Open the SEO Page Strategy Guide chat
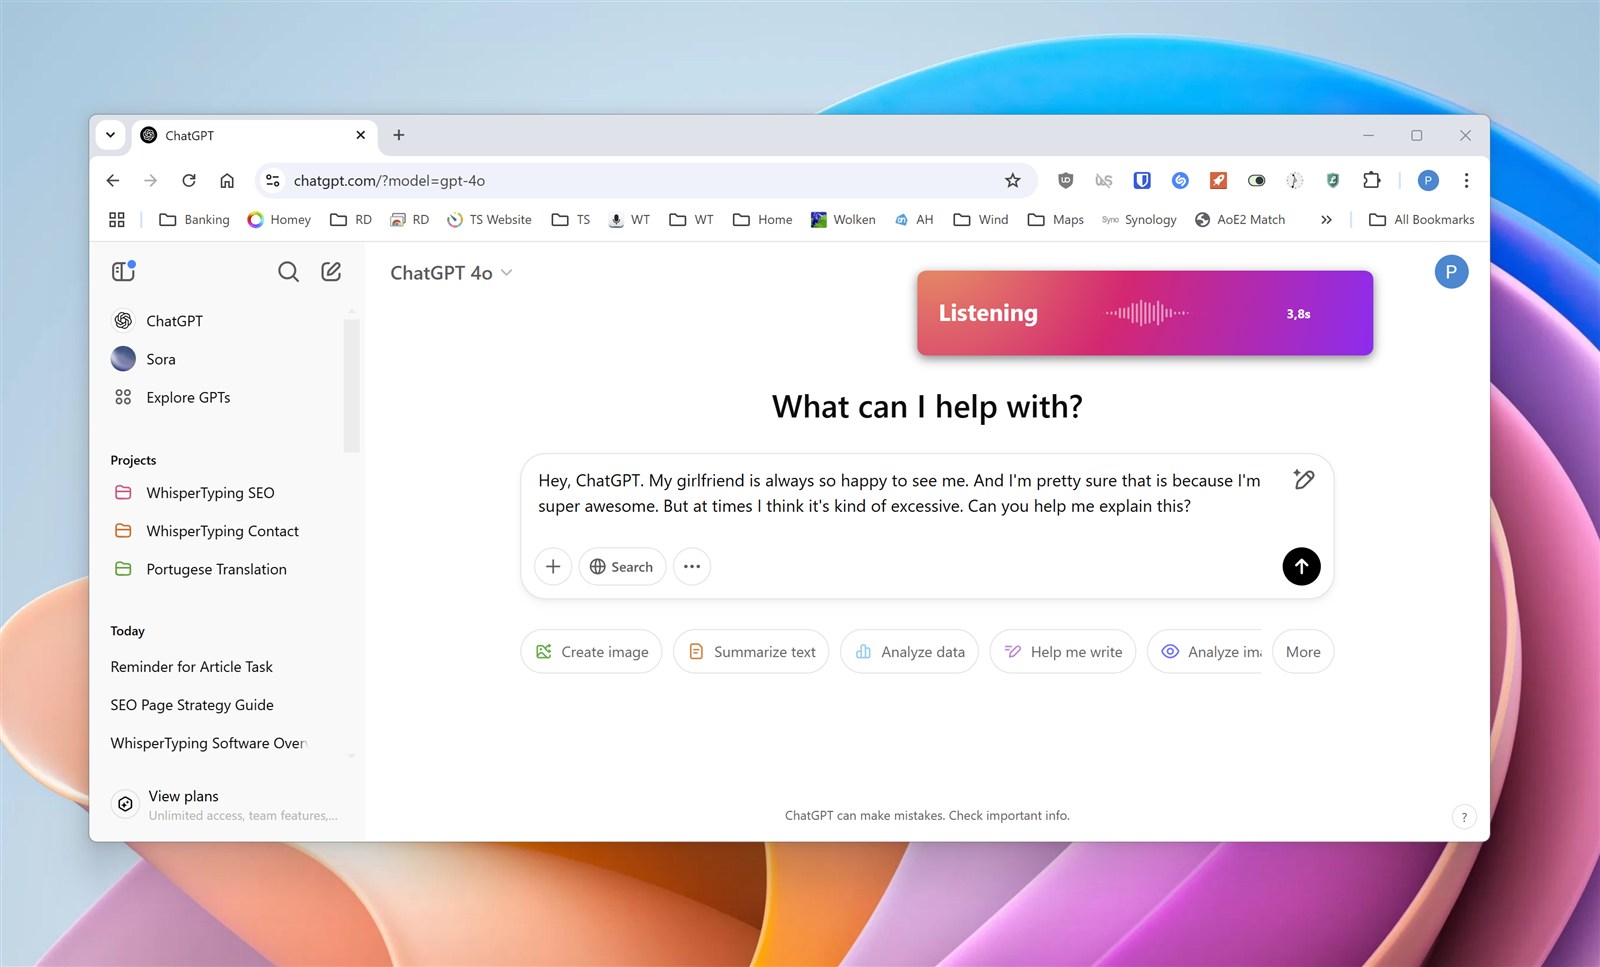Screen dimensions: 1600x967 (192, 704)
